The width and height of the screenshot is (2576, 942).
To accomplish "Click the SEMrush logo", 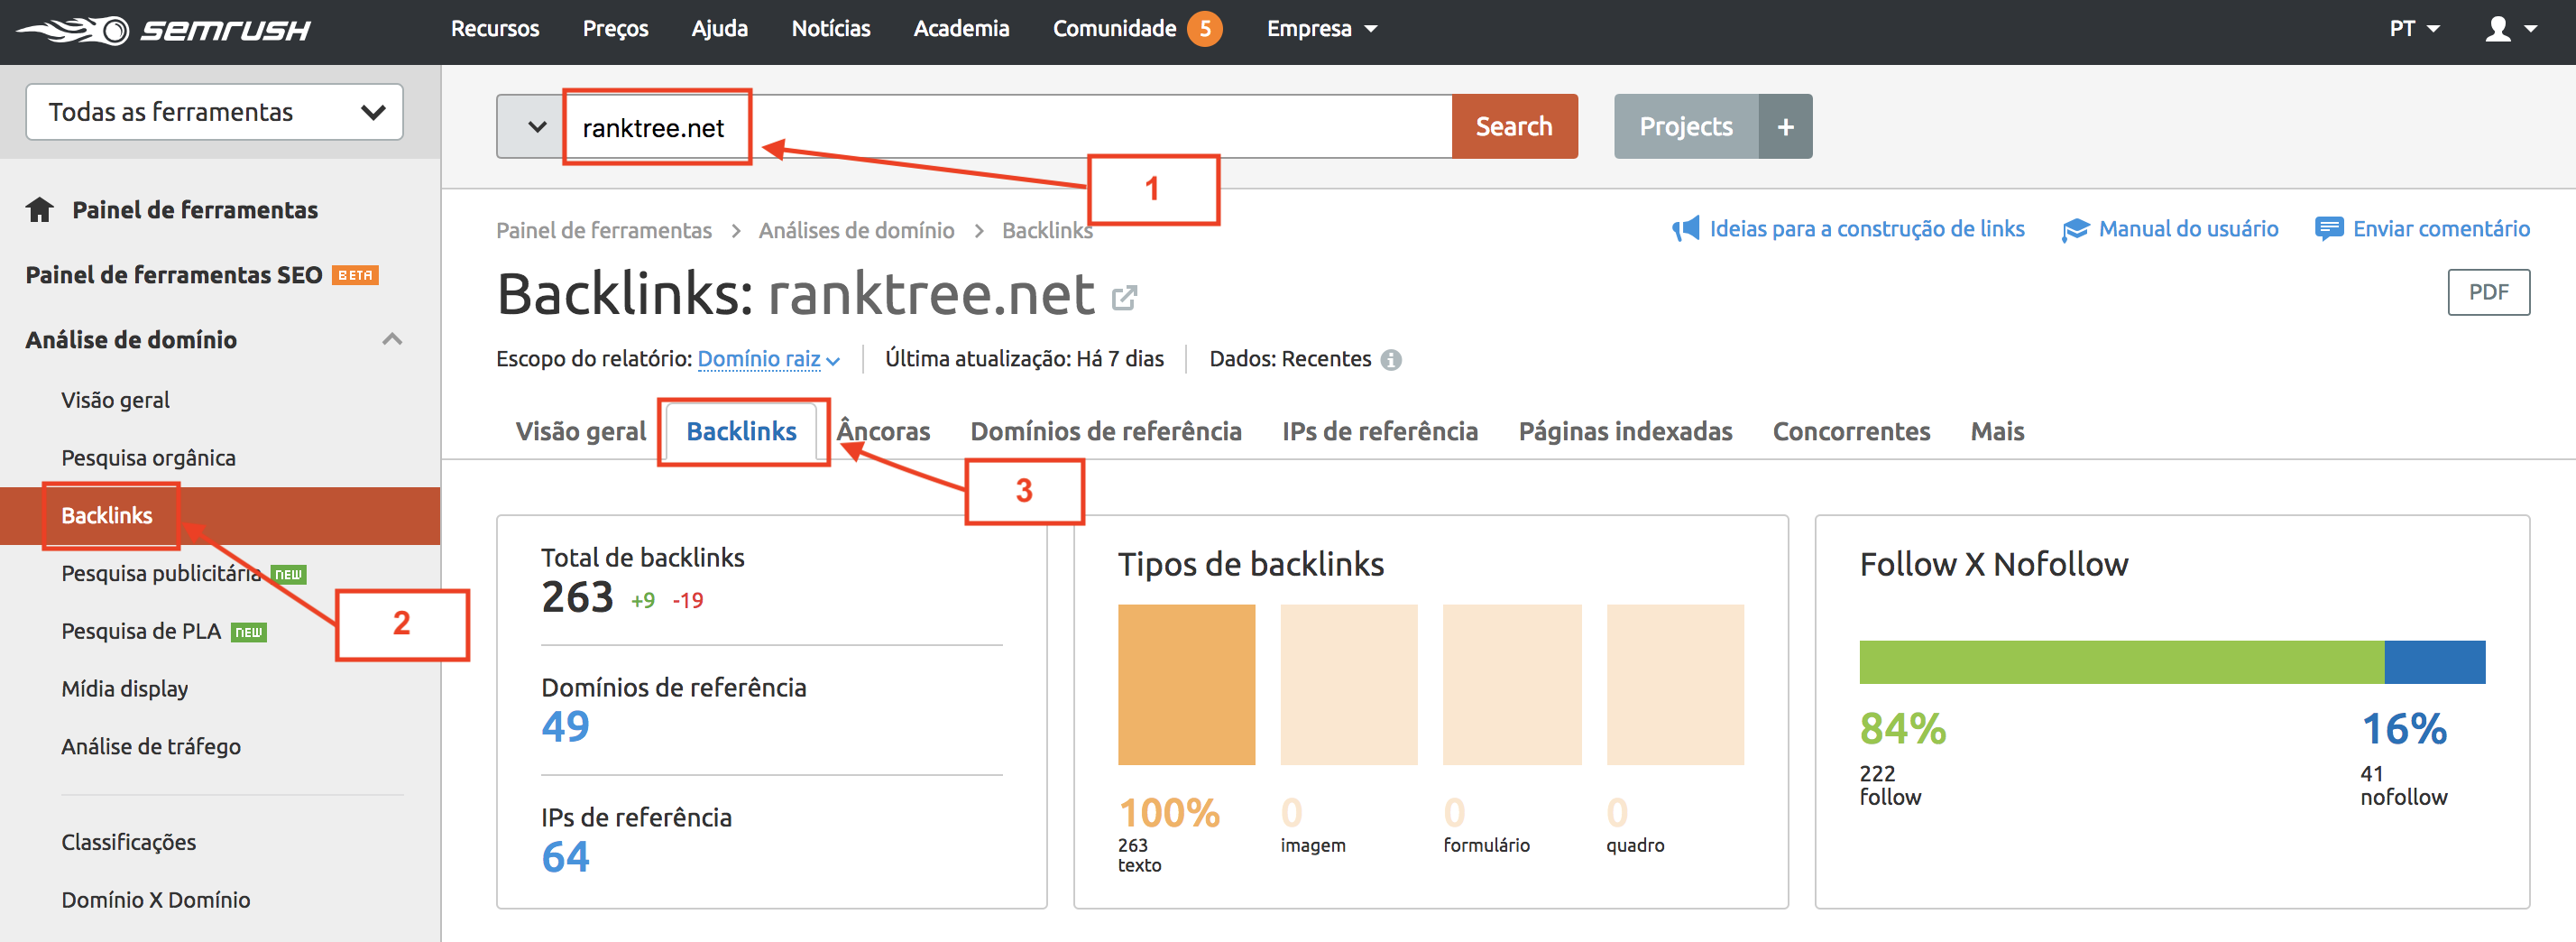I will tap(163, 30).
